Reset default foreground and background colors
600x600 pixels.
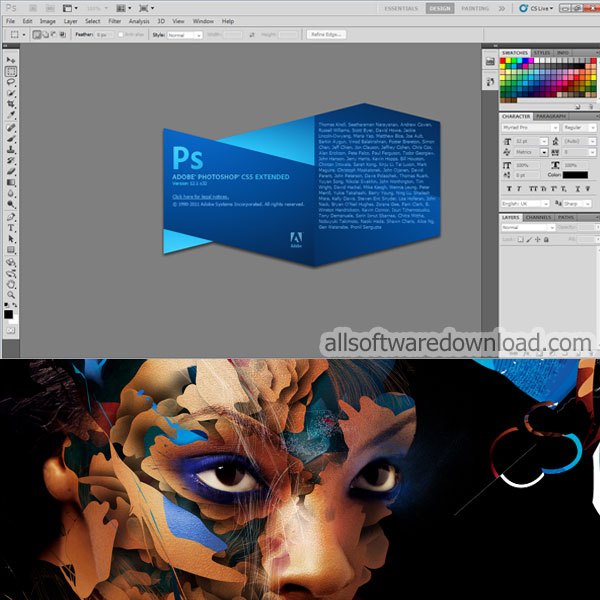click(x=7, y=305)
